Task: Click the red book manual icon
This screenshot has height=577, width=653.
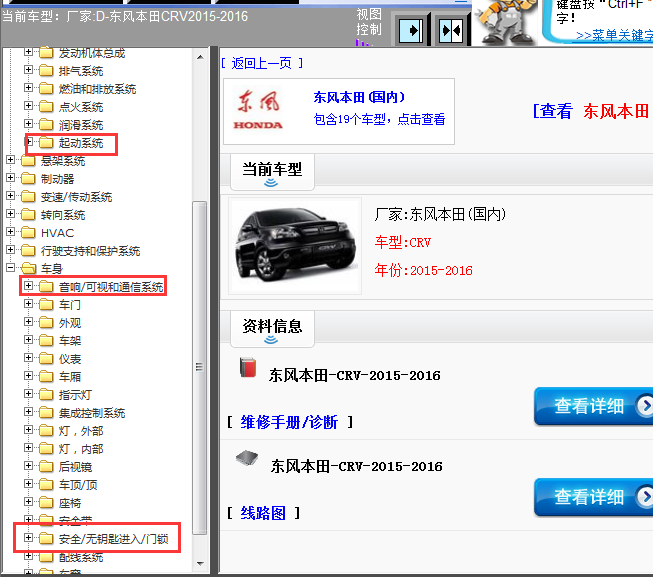Action: coord(248,367)
